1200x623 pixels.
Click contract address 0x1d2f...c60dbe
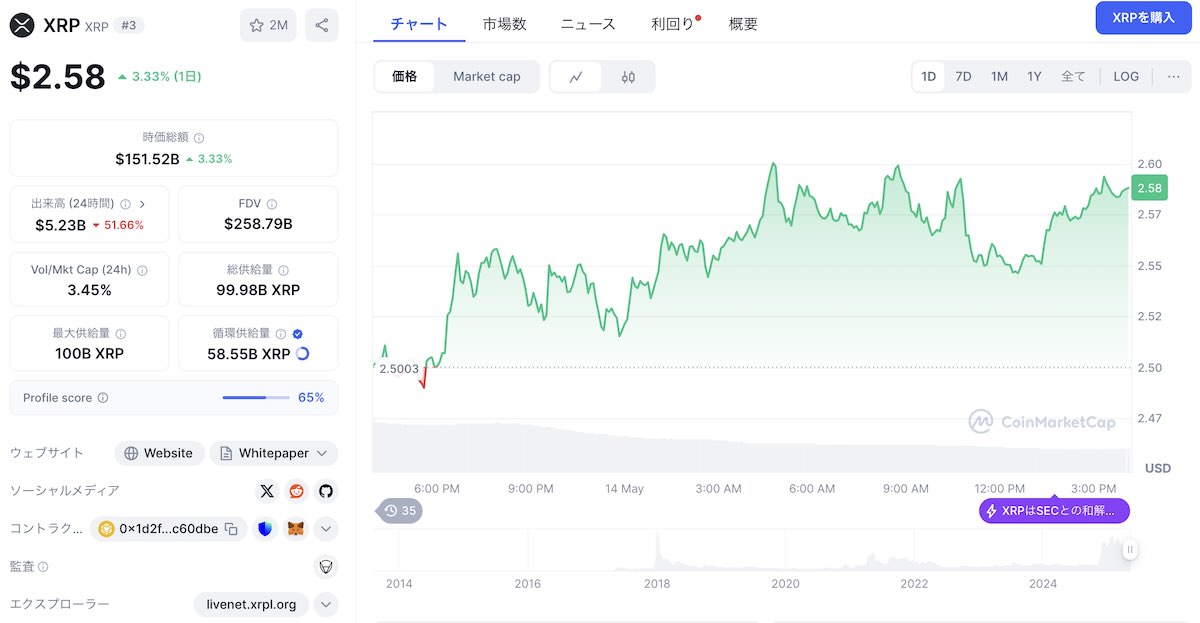coord(169,529)
